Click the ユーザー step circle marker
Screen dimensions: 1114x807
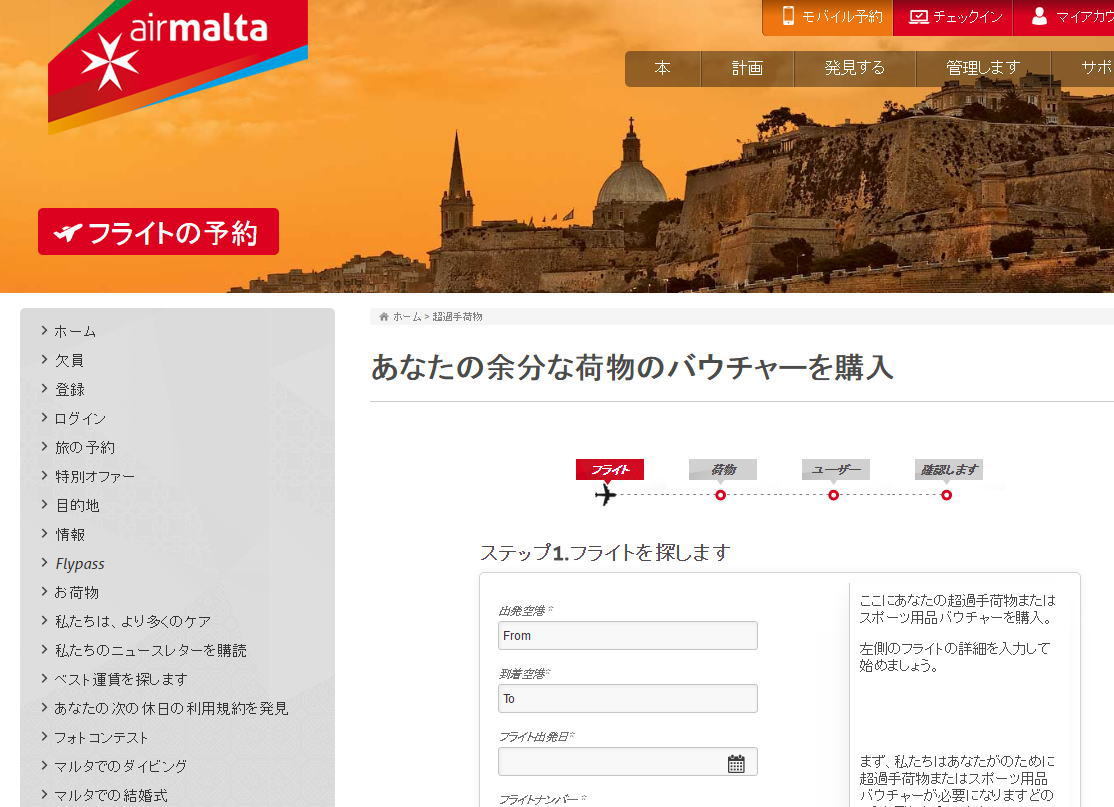833,495
